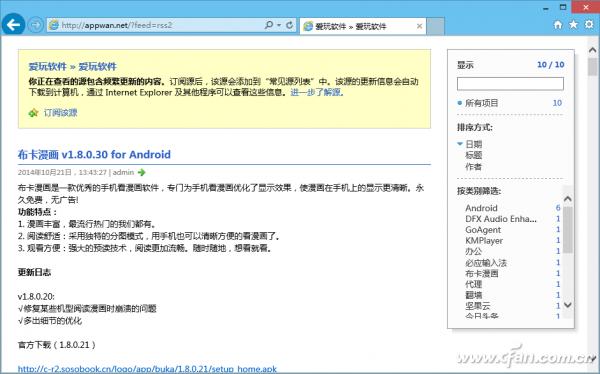Open 布卡漫画 v1.8.0.30 for Android title
The height and width of the screenshot is (374, 600).
pyautogui.click(x=94, y=155)
